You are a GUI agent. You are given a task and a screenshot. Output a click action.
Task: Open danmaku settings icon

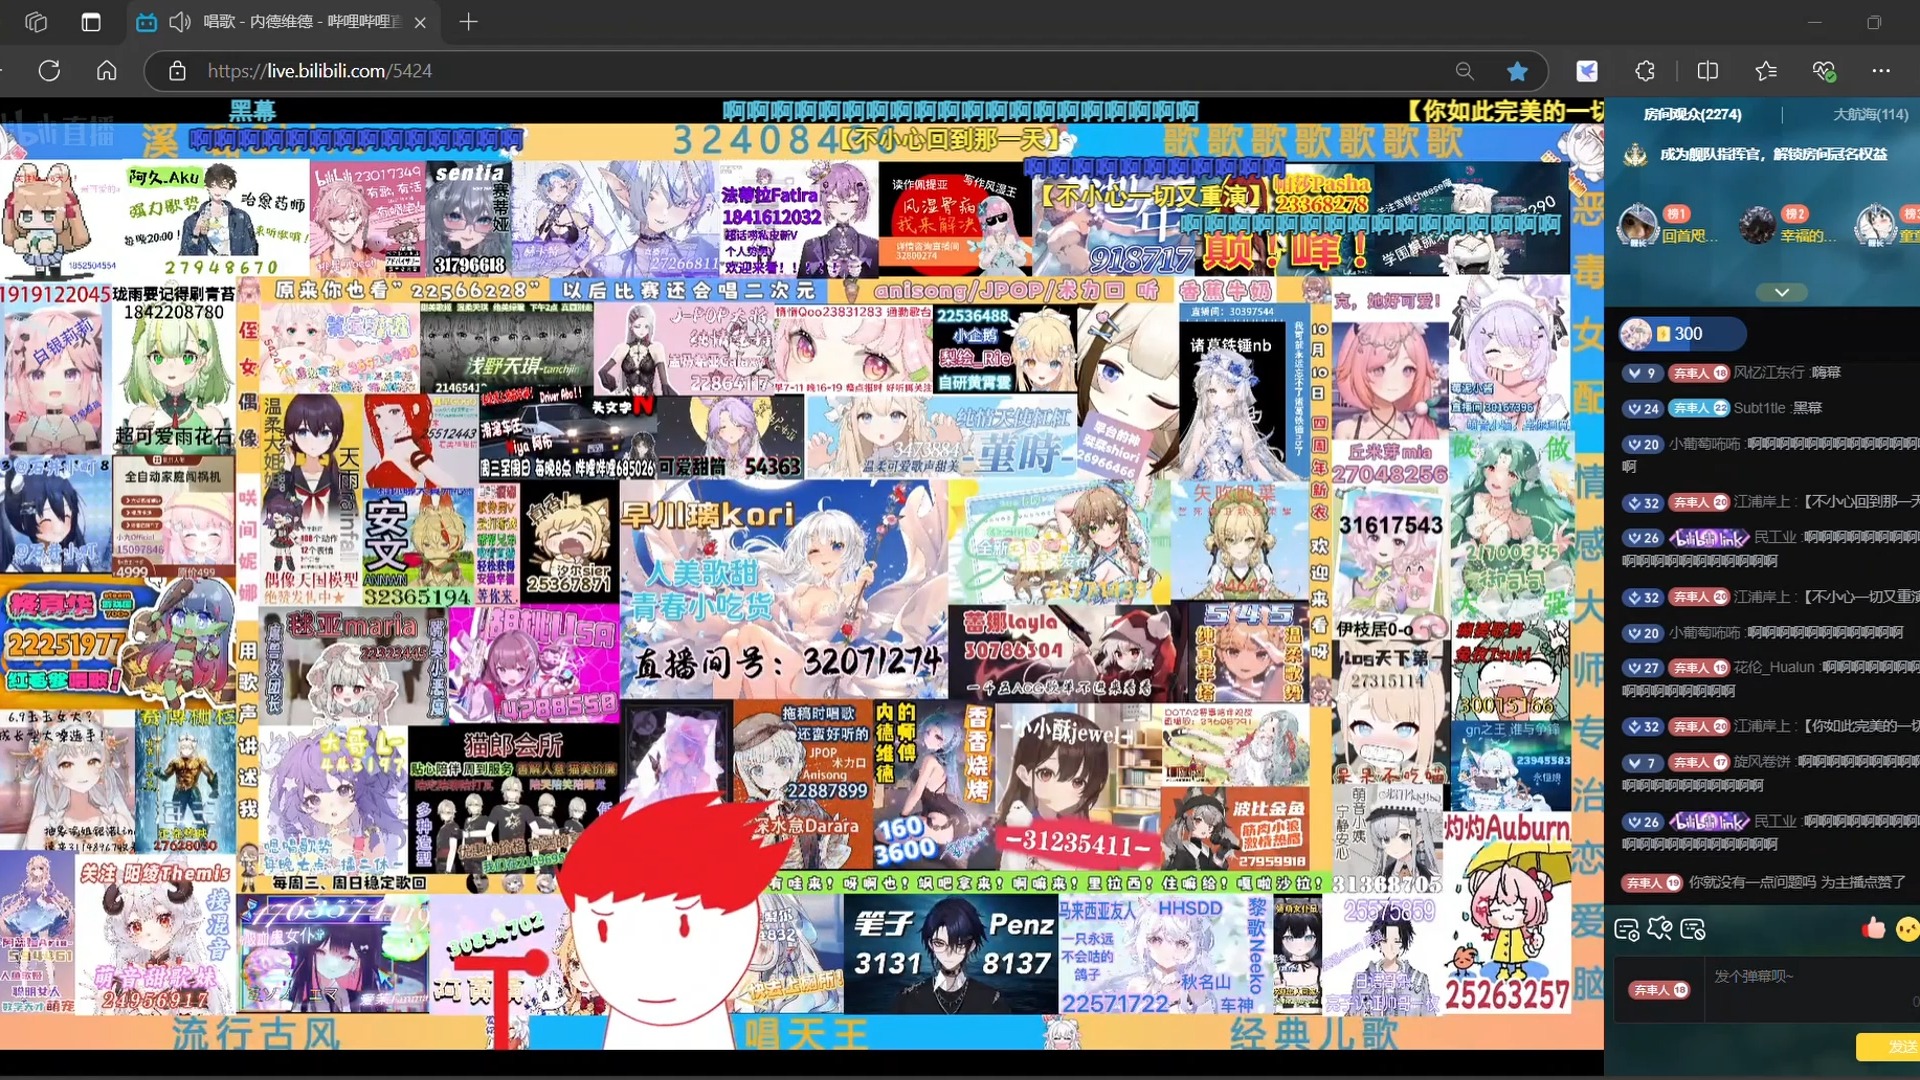tap(1626, 930)
